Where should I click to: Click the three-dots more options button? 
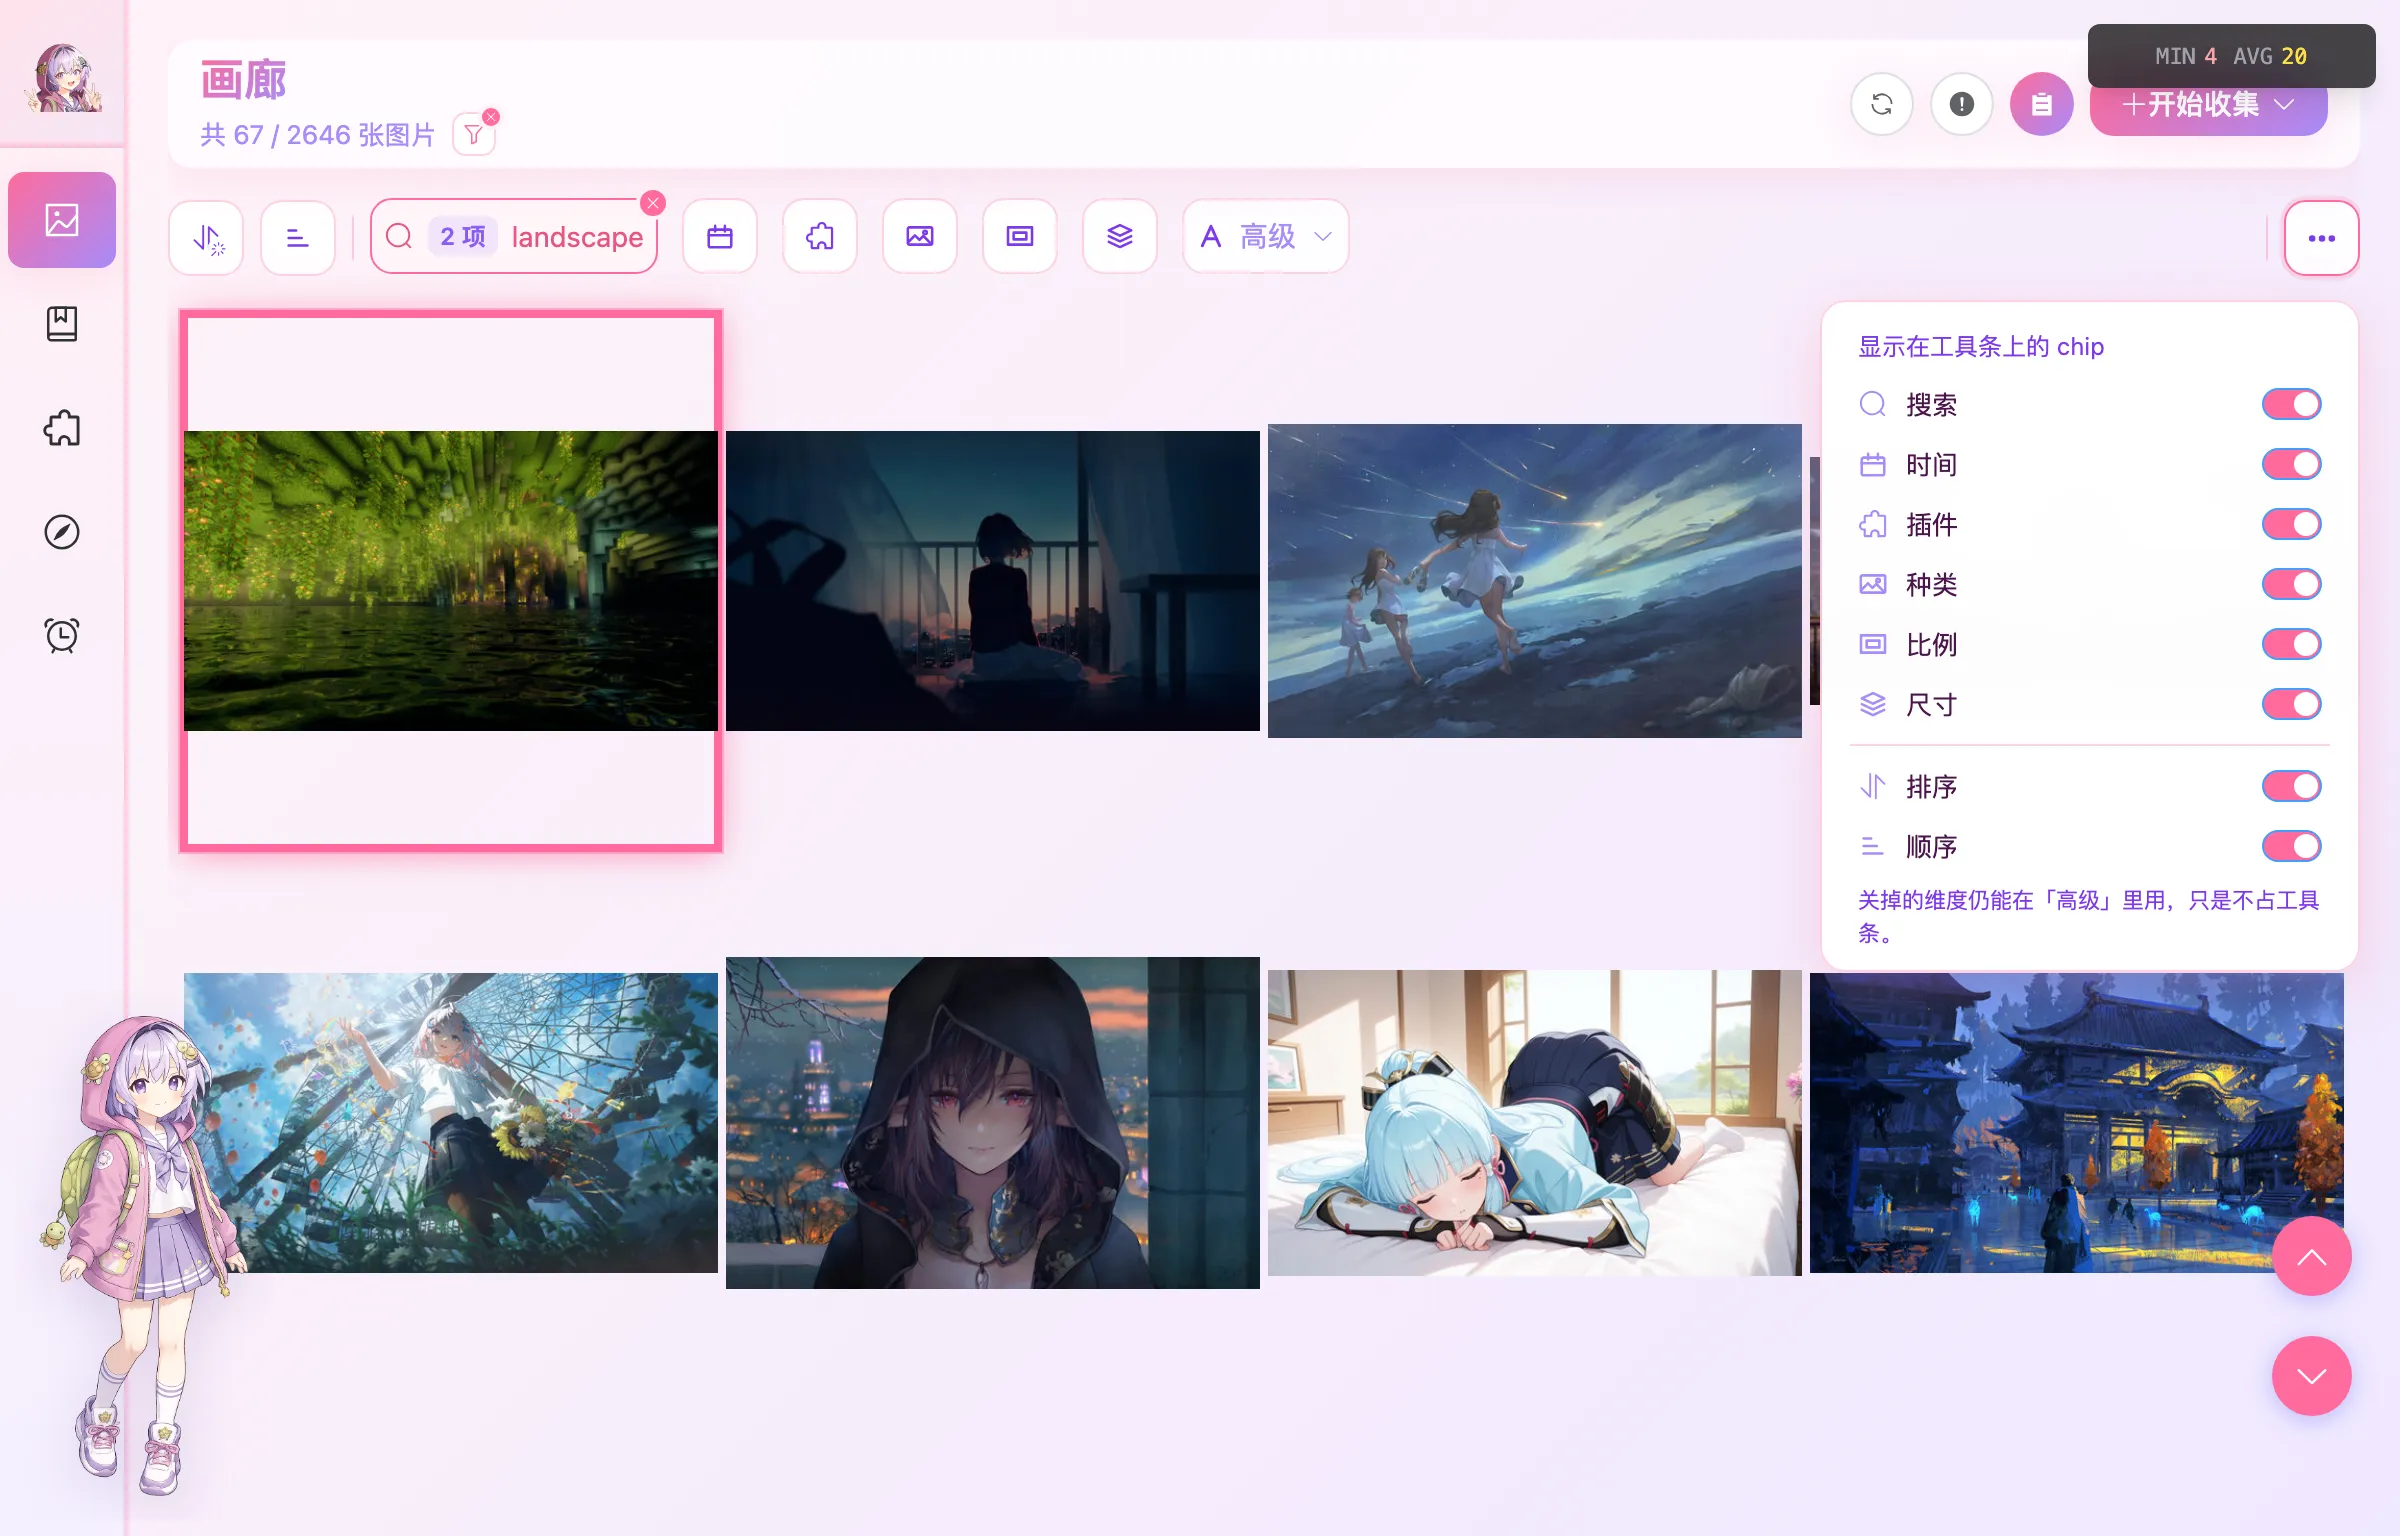click(x=2321, y=238)
